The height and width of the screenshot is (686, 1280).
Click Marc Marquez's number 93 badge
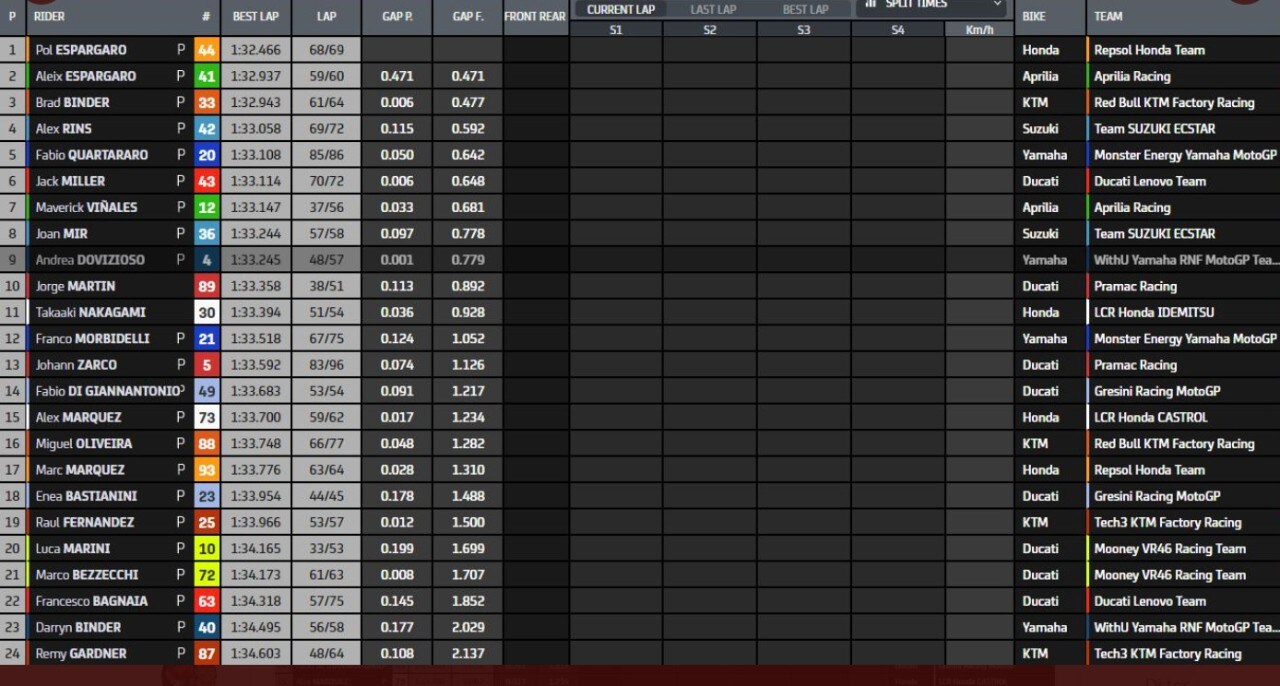pos(206,469)
